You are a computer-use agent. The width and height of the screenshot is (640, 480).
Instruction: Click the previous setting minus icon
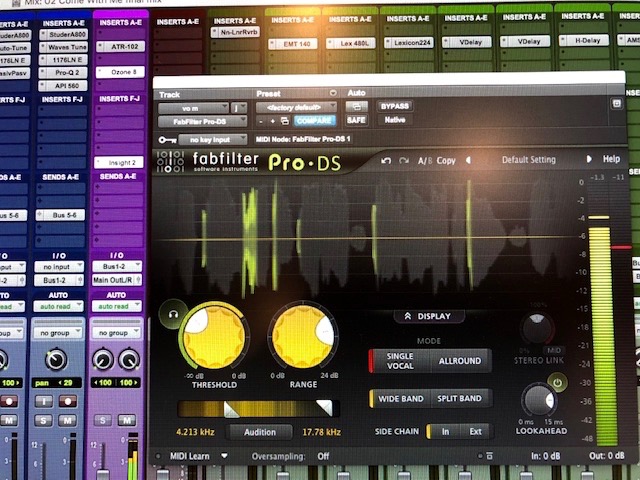pos(261,121)
